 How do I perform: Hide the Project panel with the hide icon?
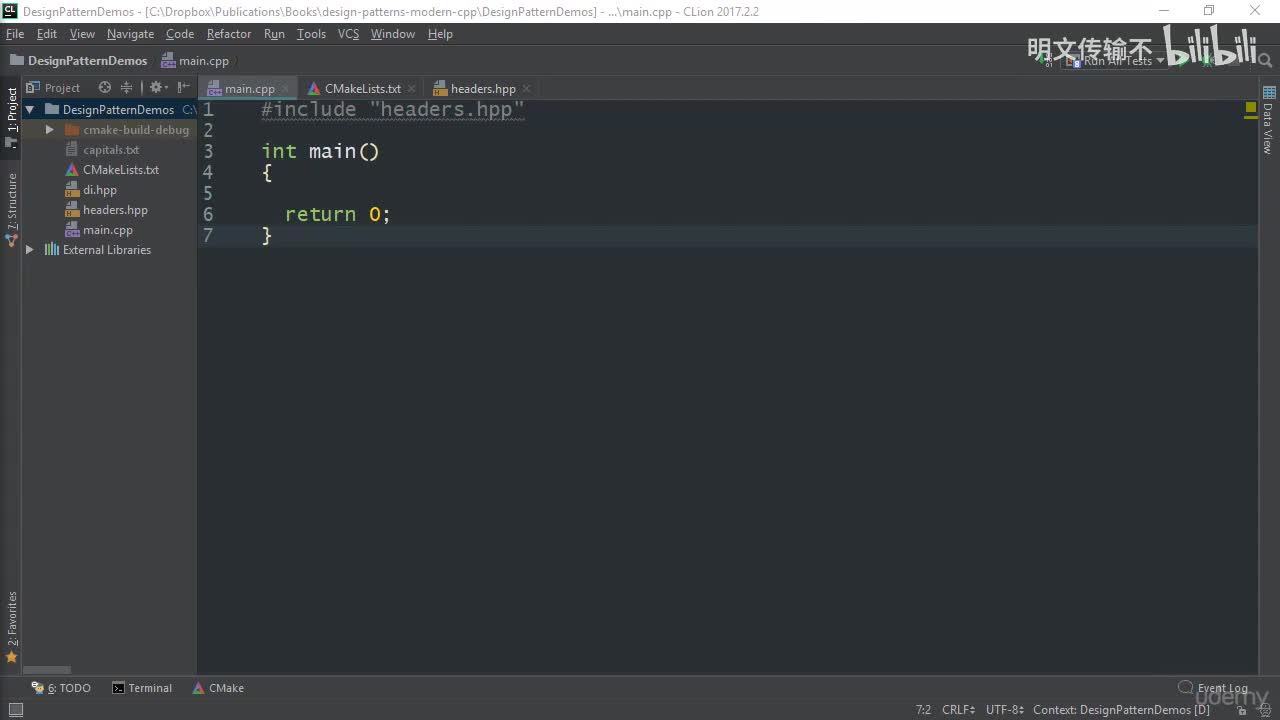[x=183, y=88]
